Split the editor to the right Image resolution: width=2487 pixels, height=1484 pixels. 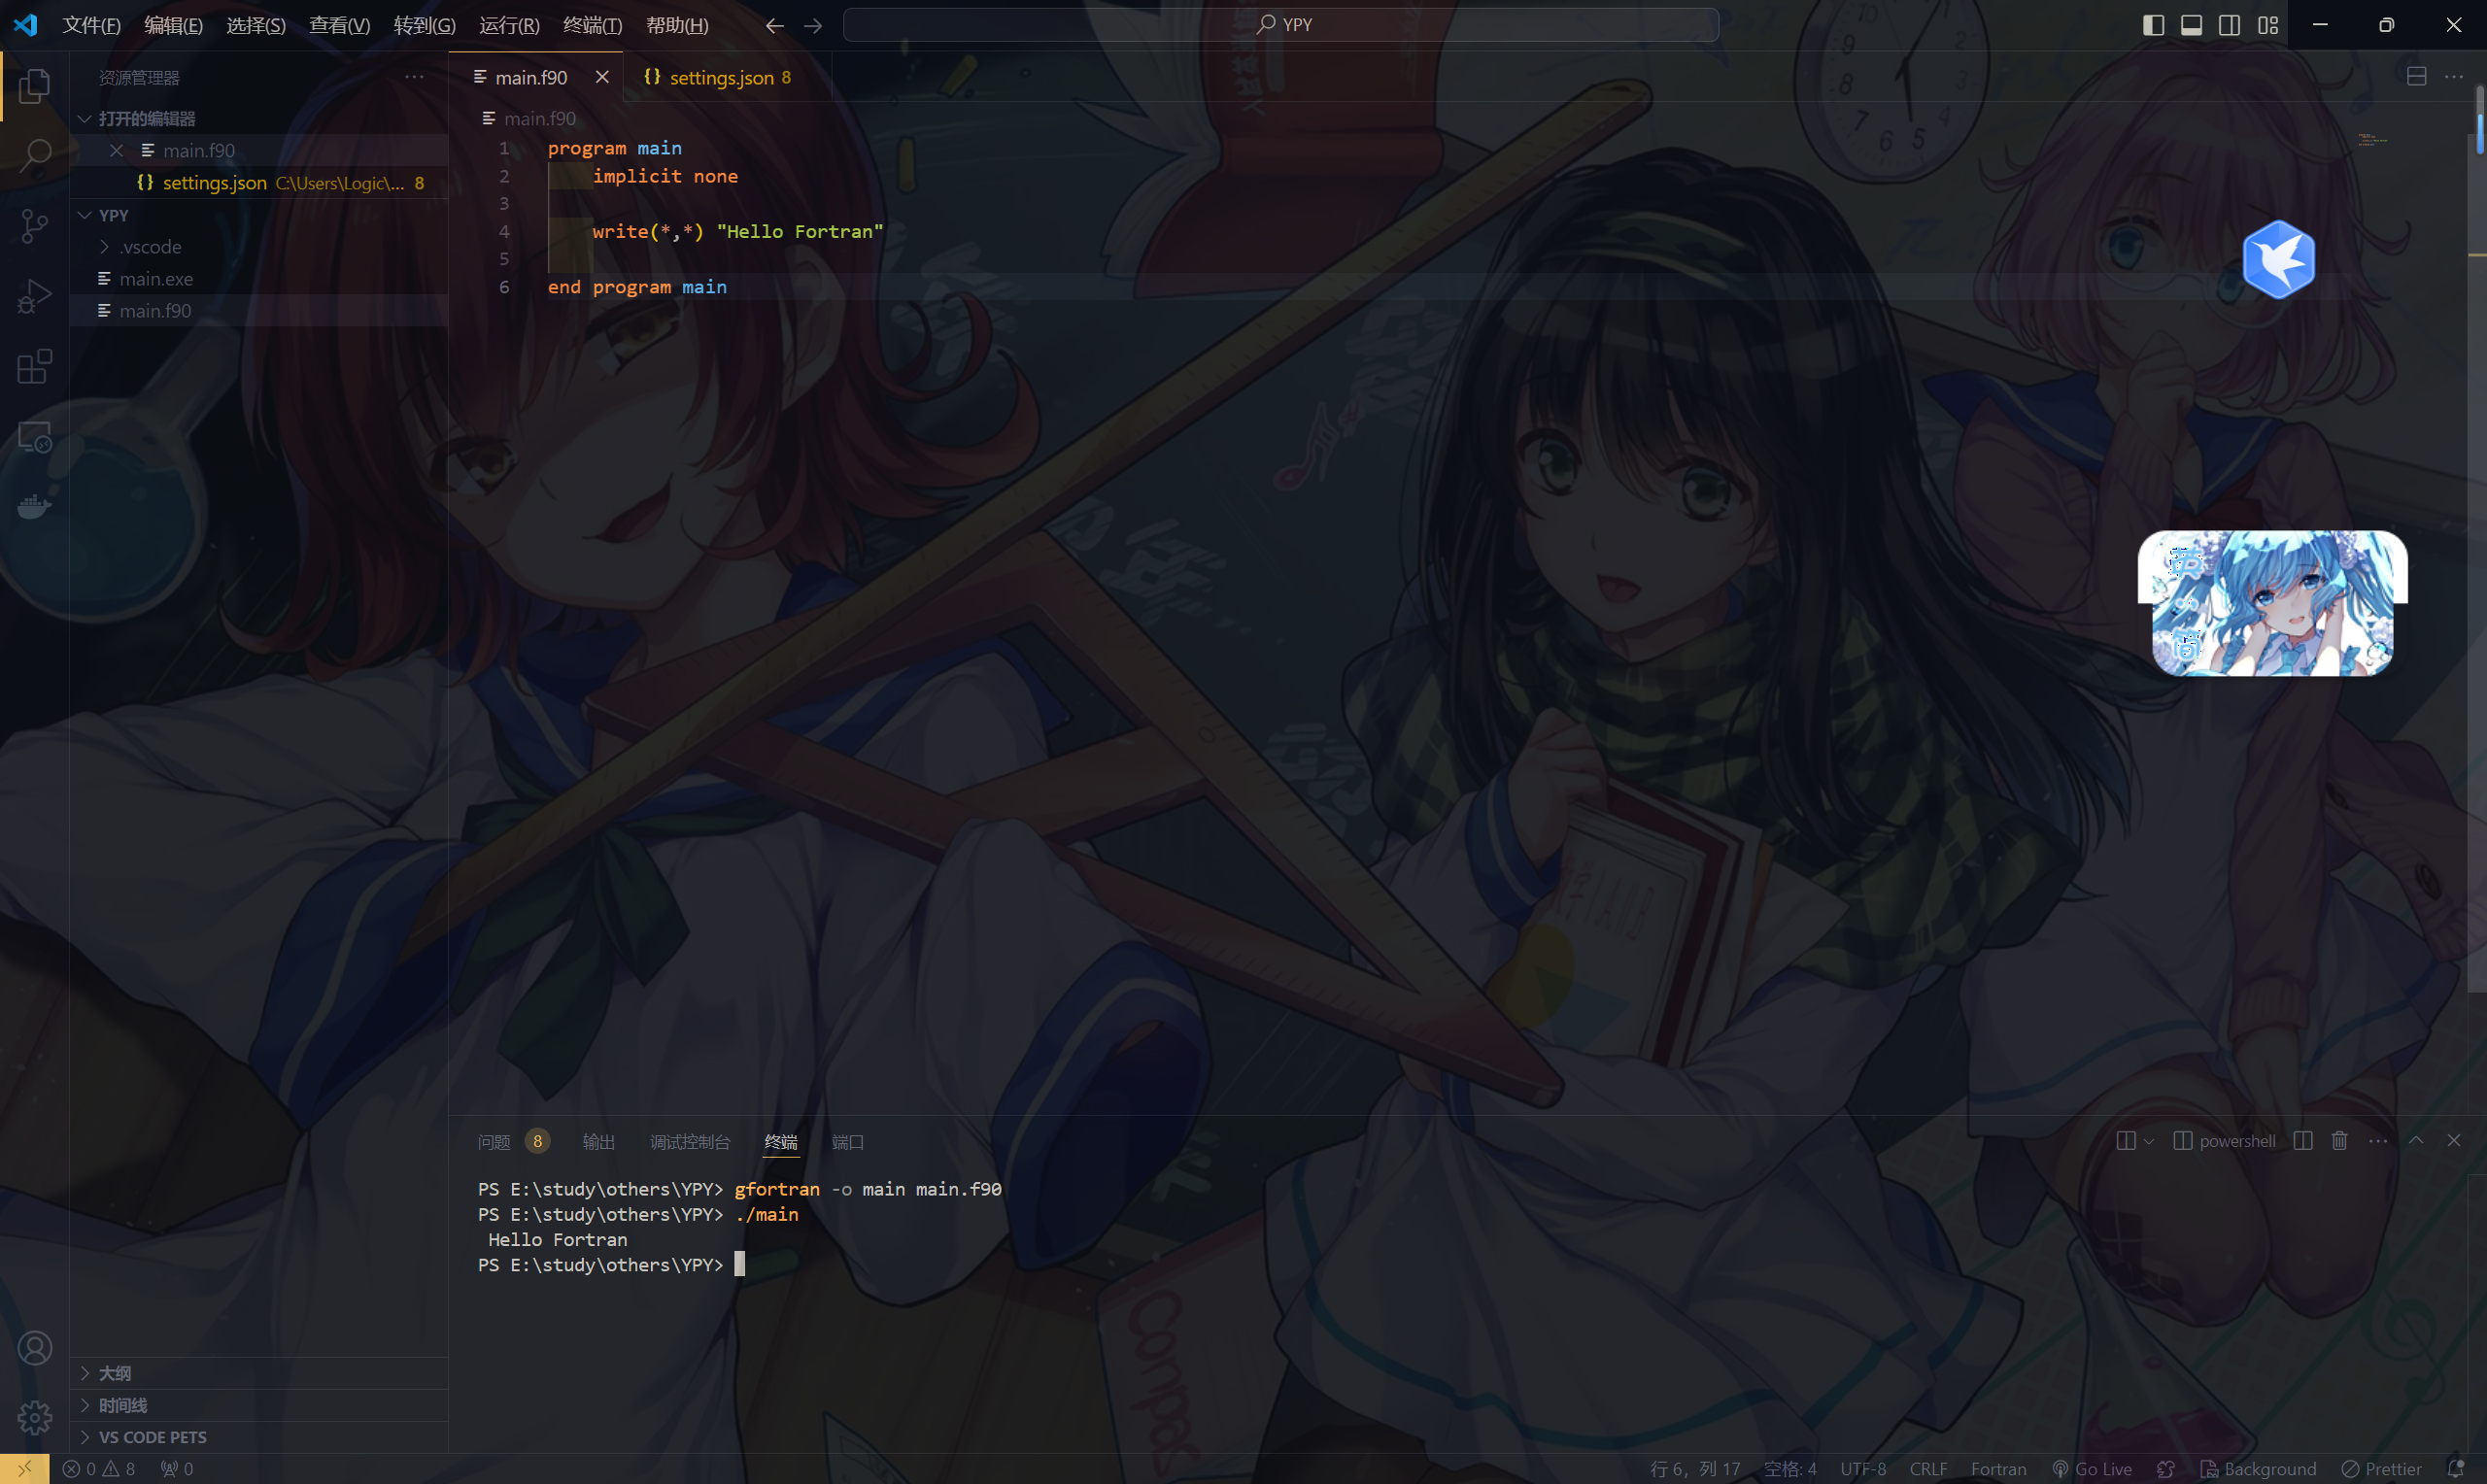pyautogui.click(x=2417, y=77)
